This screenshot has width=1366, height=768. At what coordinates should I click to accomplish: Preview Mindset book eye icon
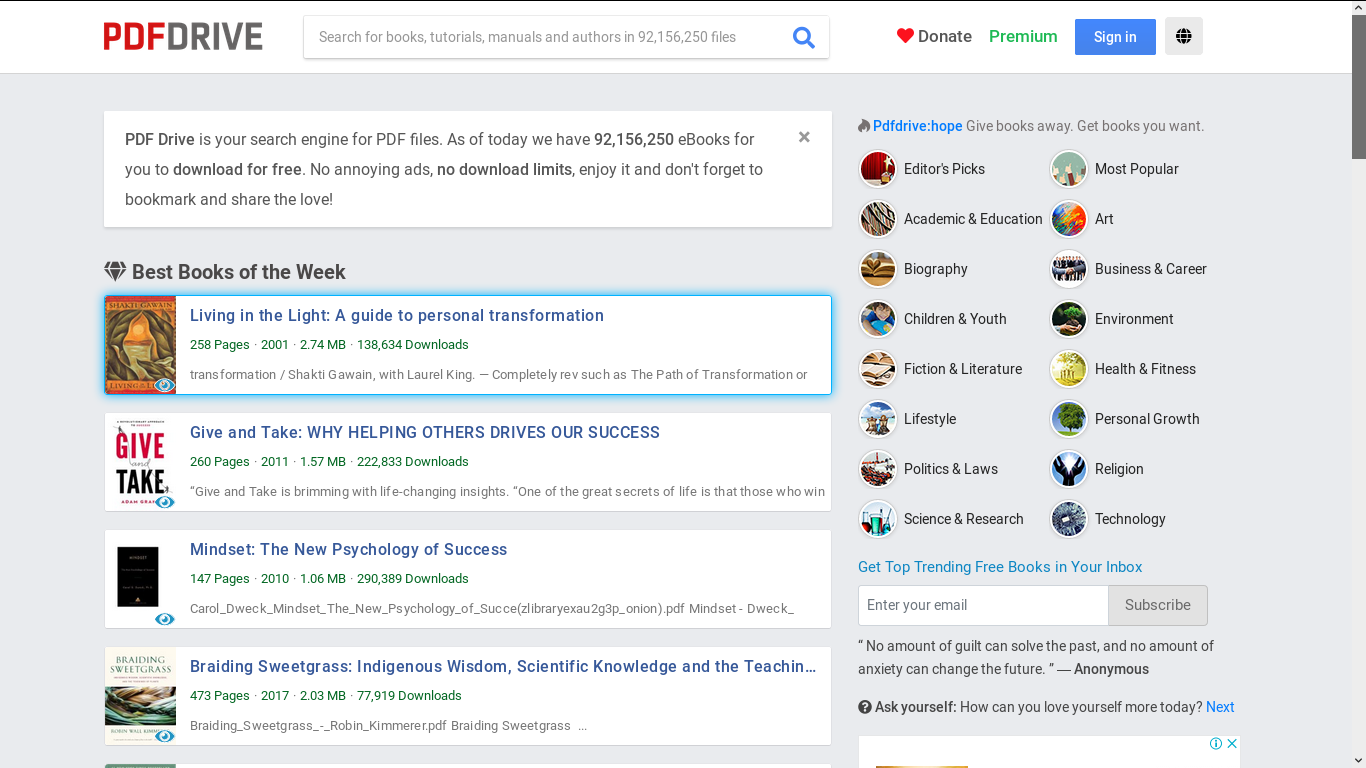[x=165, y=619]
